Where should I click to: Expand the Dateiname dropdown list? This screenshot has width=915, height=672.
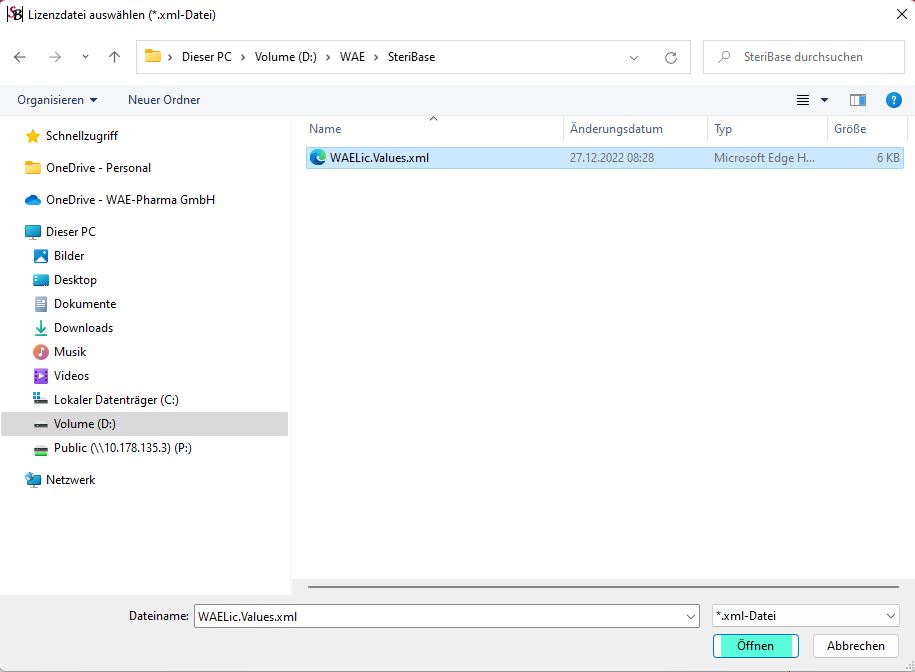pyautogui.click(x=691, y=617)
